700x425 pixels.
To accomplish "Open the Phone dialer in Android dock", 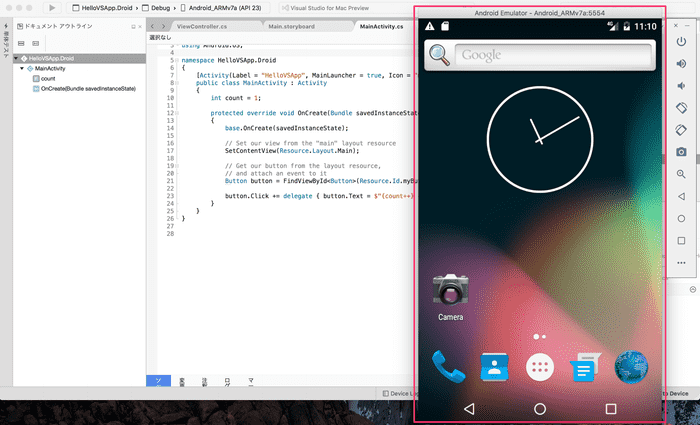I will click(x=448, y=367).
